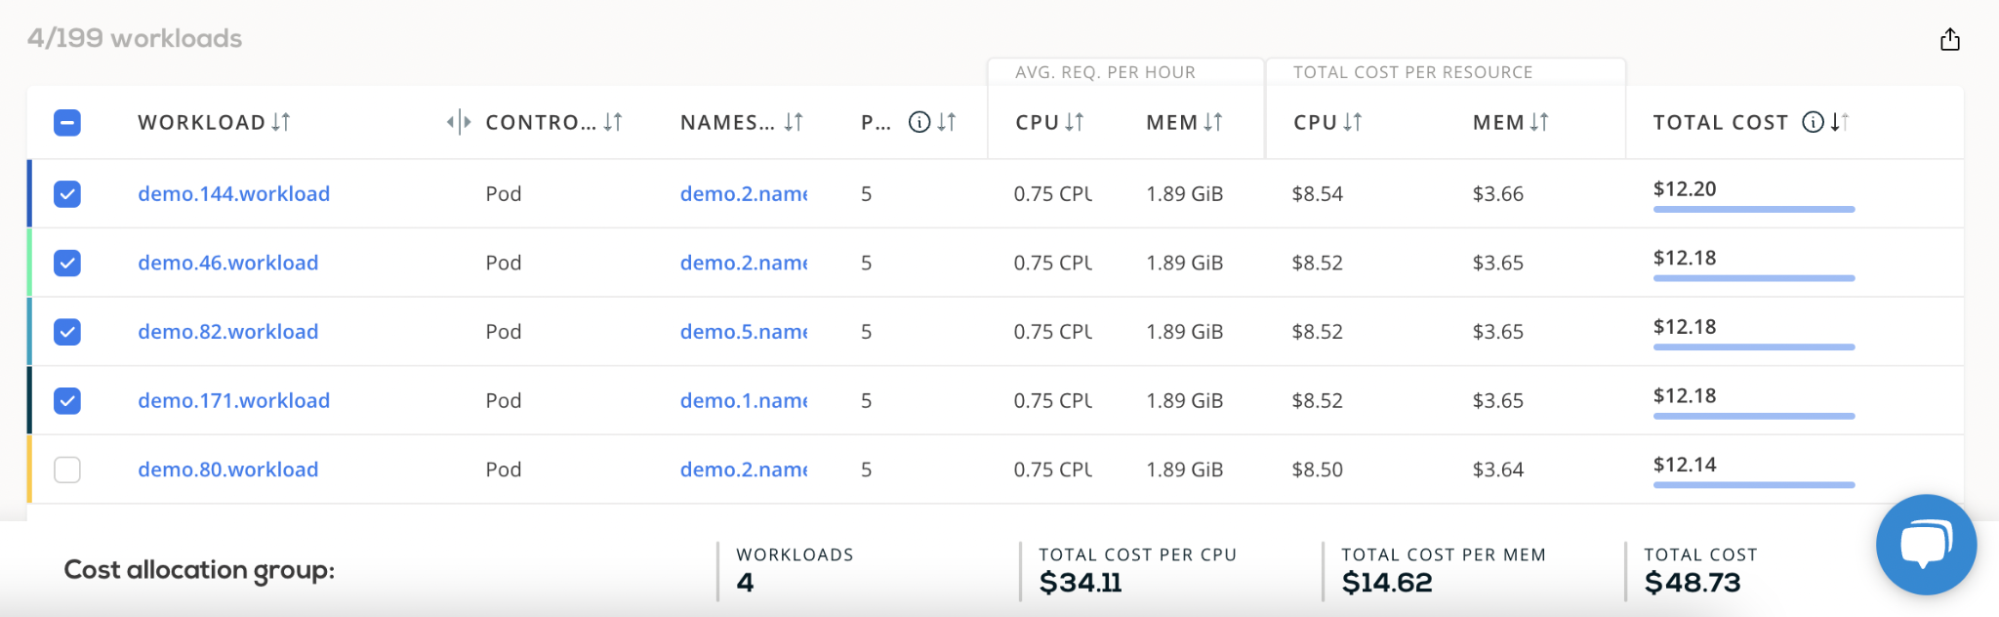Viewport: 1999px width, 617px height.
Task: Uncheck demo.82.workload row checkbox
Action: pyautogui.click(x=67, y=332)
